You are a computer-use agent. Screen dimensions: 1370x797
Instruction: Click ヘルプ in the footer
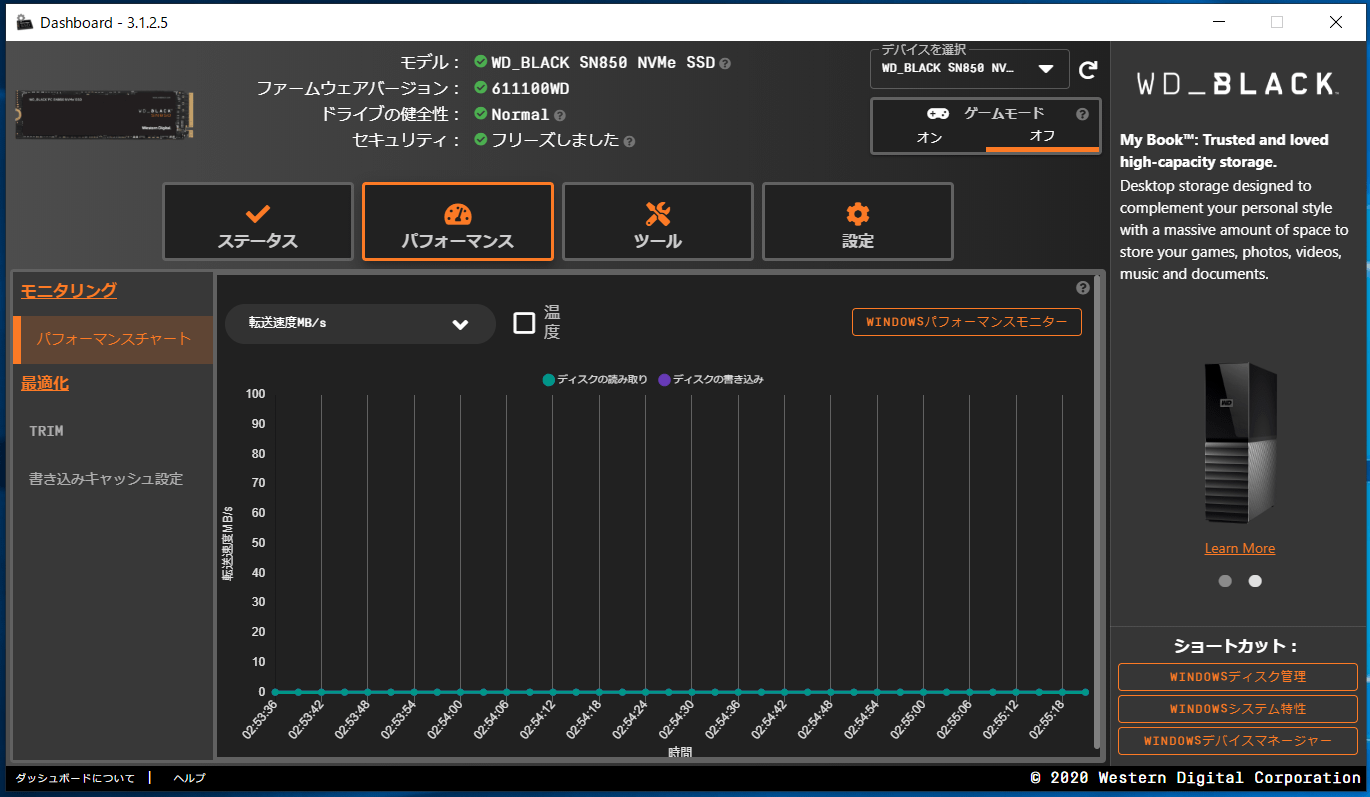189,778
